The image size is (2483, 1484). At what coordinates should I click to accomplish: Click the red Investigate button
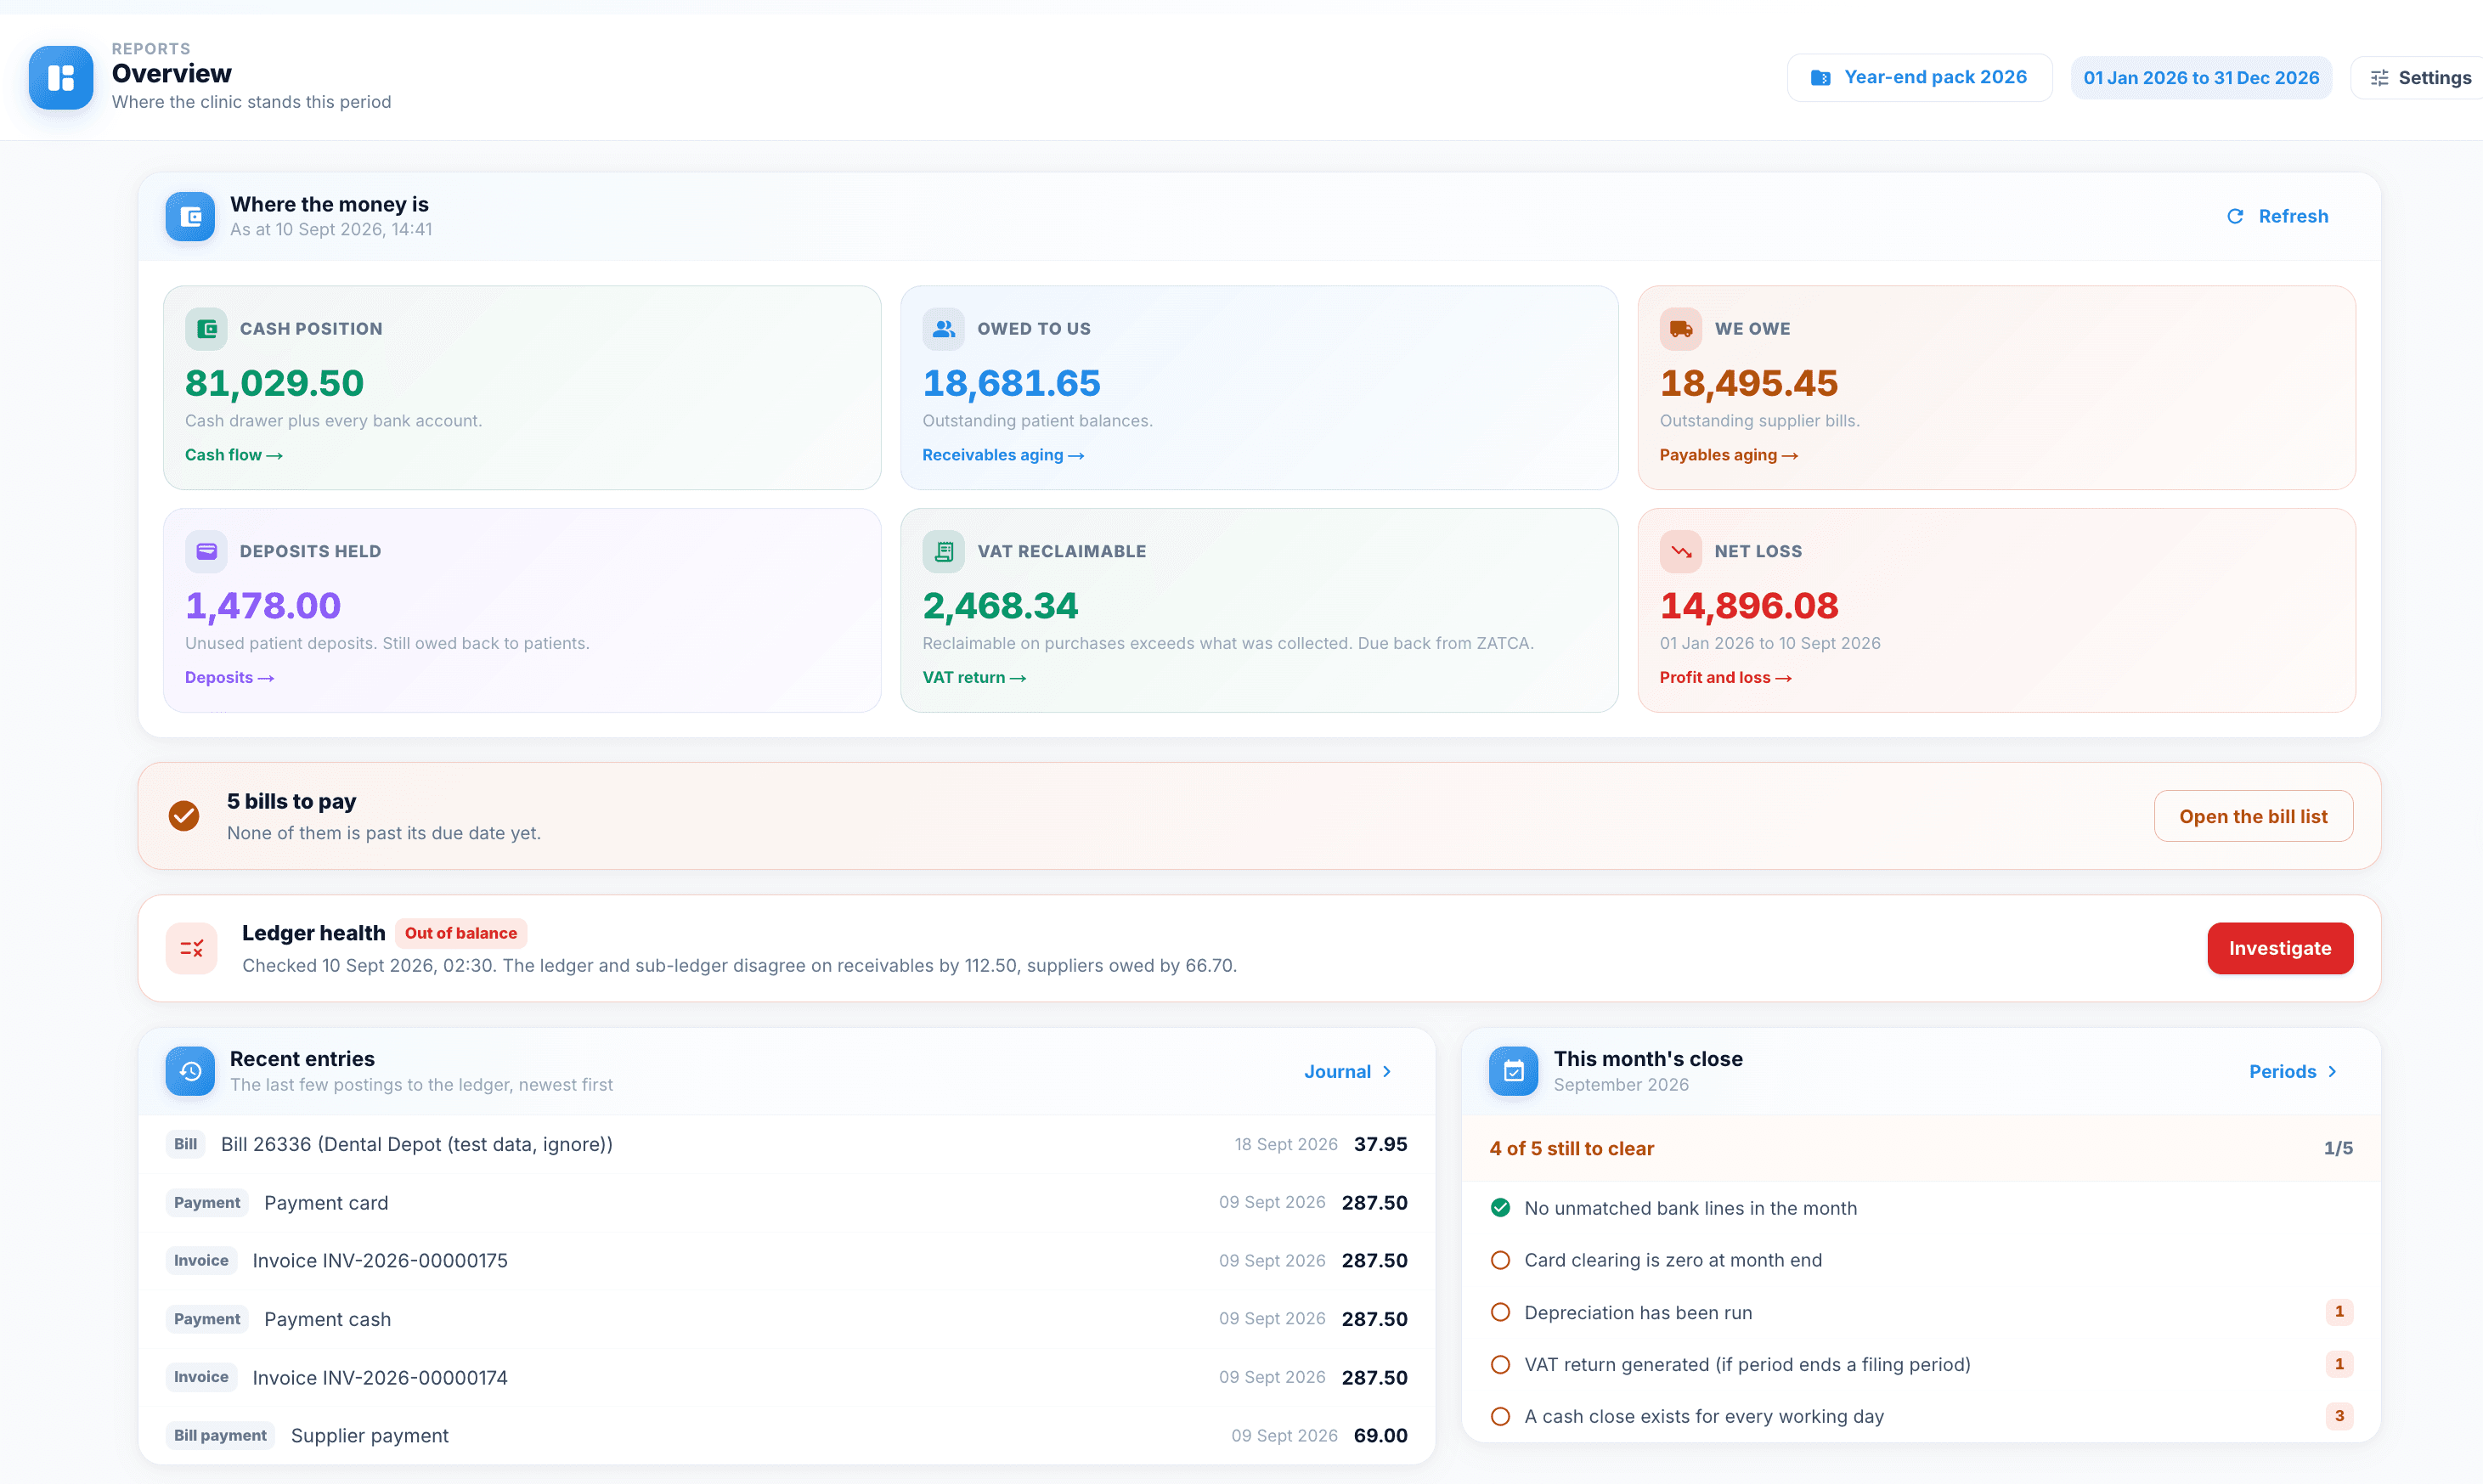pyautogui.click(x=2279, y=948)
